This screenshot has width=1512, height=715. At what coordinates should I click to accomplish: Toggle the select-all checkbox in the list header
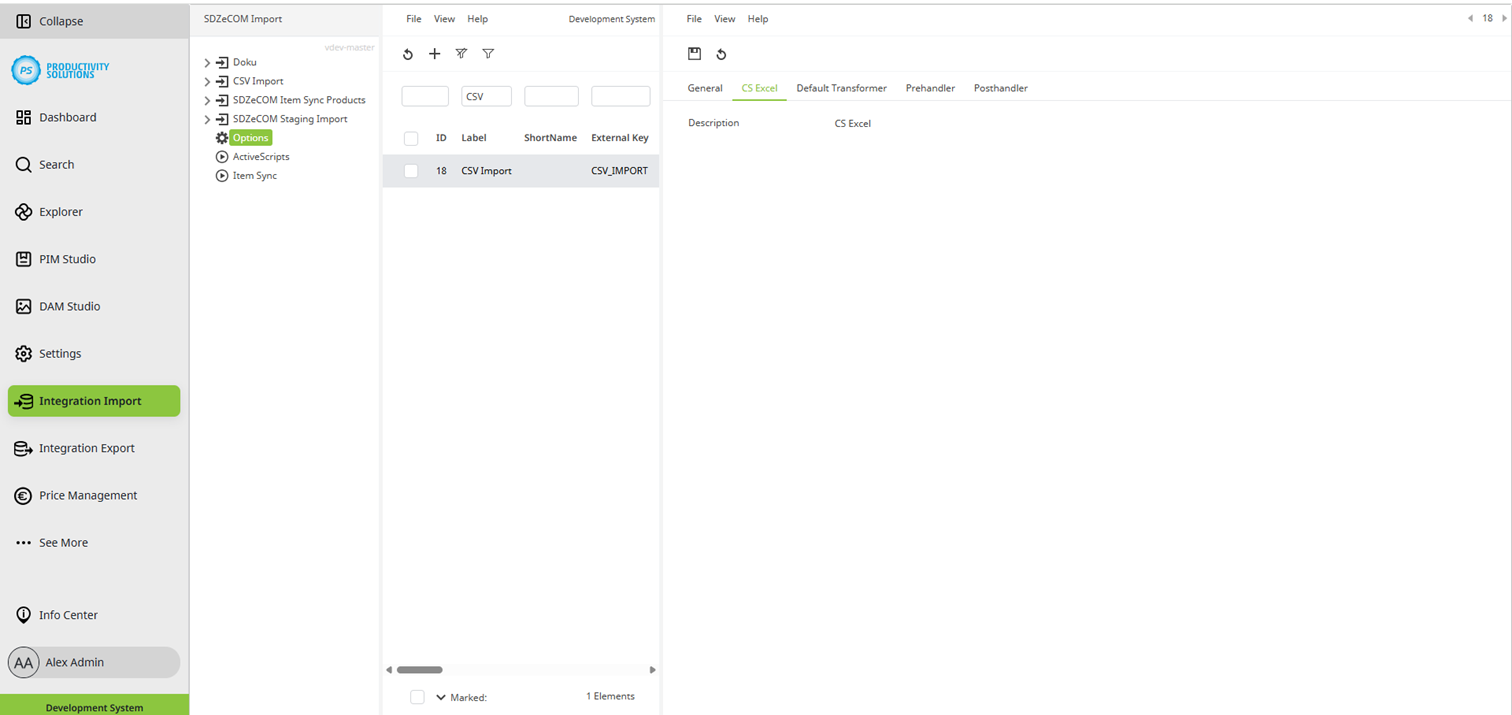pyautogui.click(x=410, y=138)
